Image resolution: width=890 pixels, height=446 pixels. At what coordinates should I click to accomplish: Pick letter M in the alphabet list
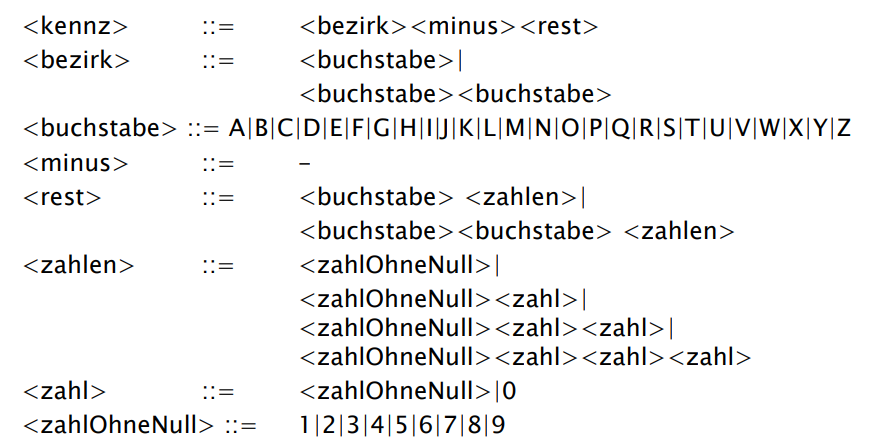[515, 128]
